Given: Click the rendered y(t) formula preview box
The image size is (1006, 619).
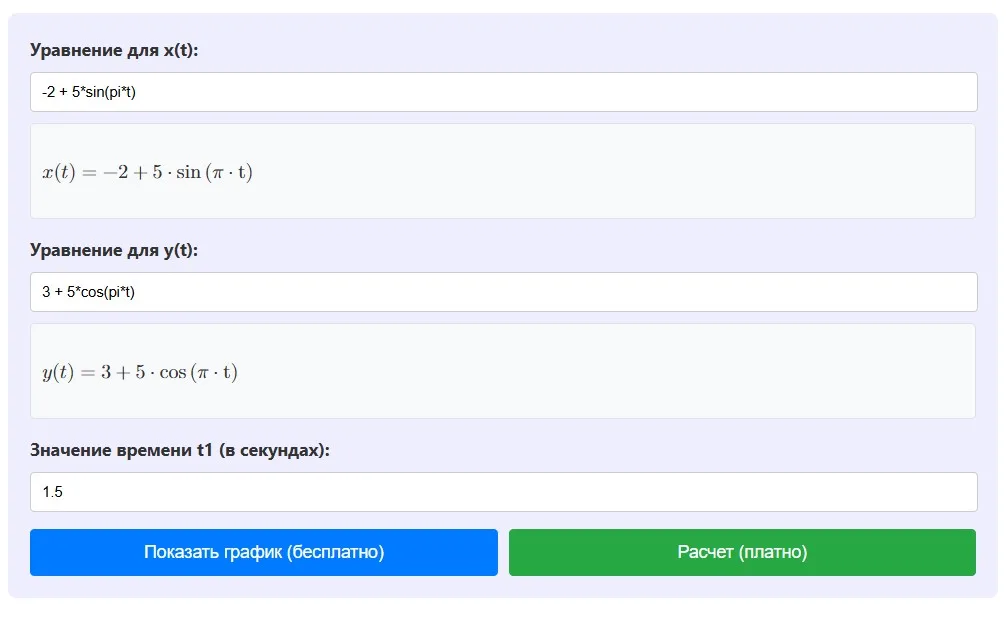Looking at the screenshot, I should (x=503, y=371).
